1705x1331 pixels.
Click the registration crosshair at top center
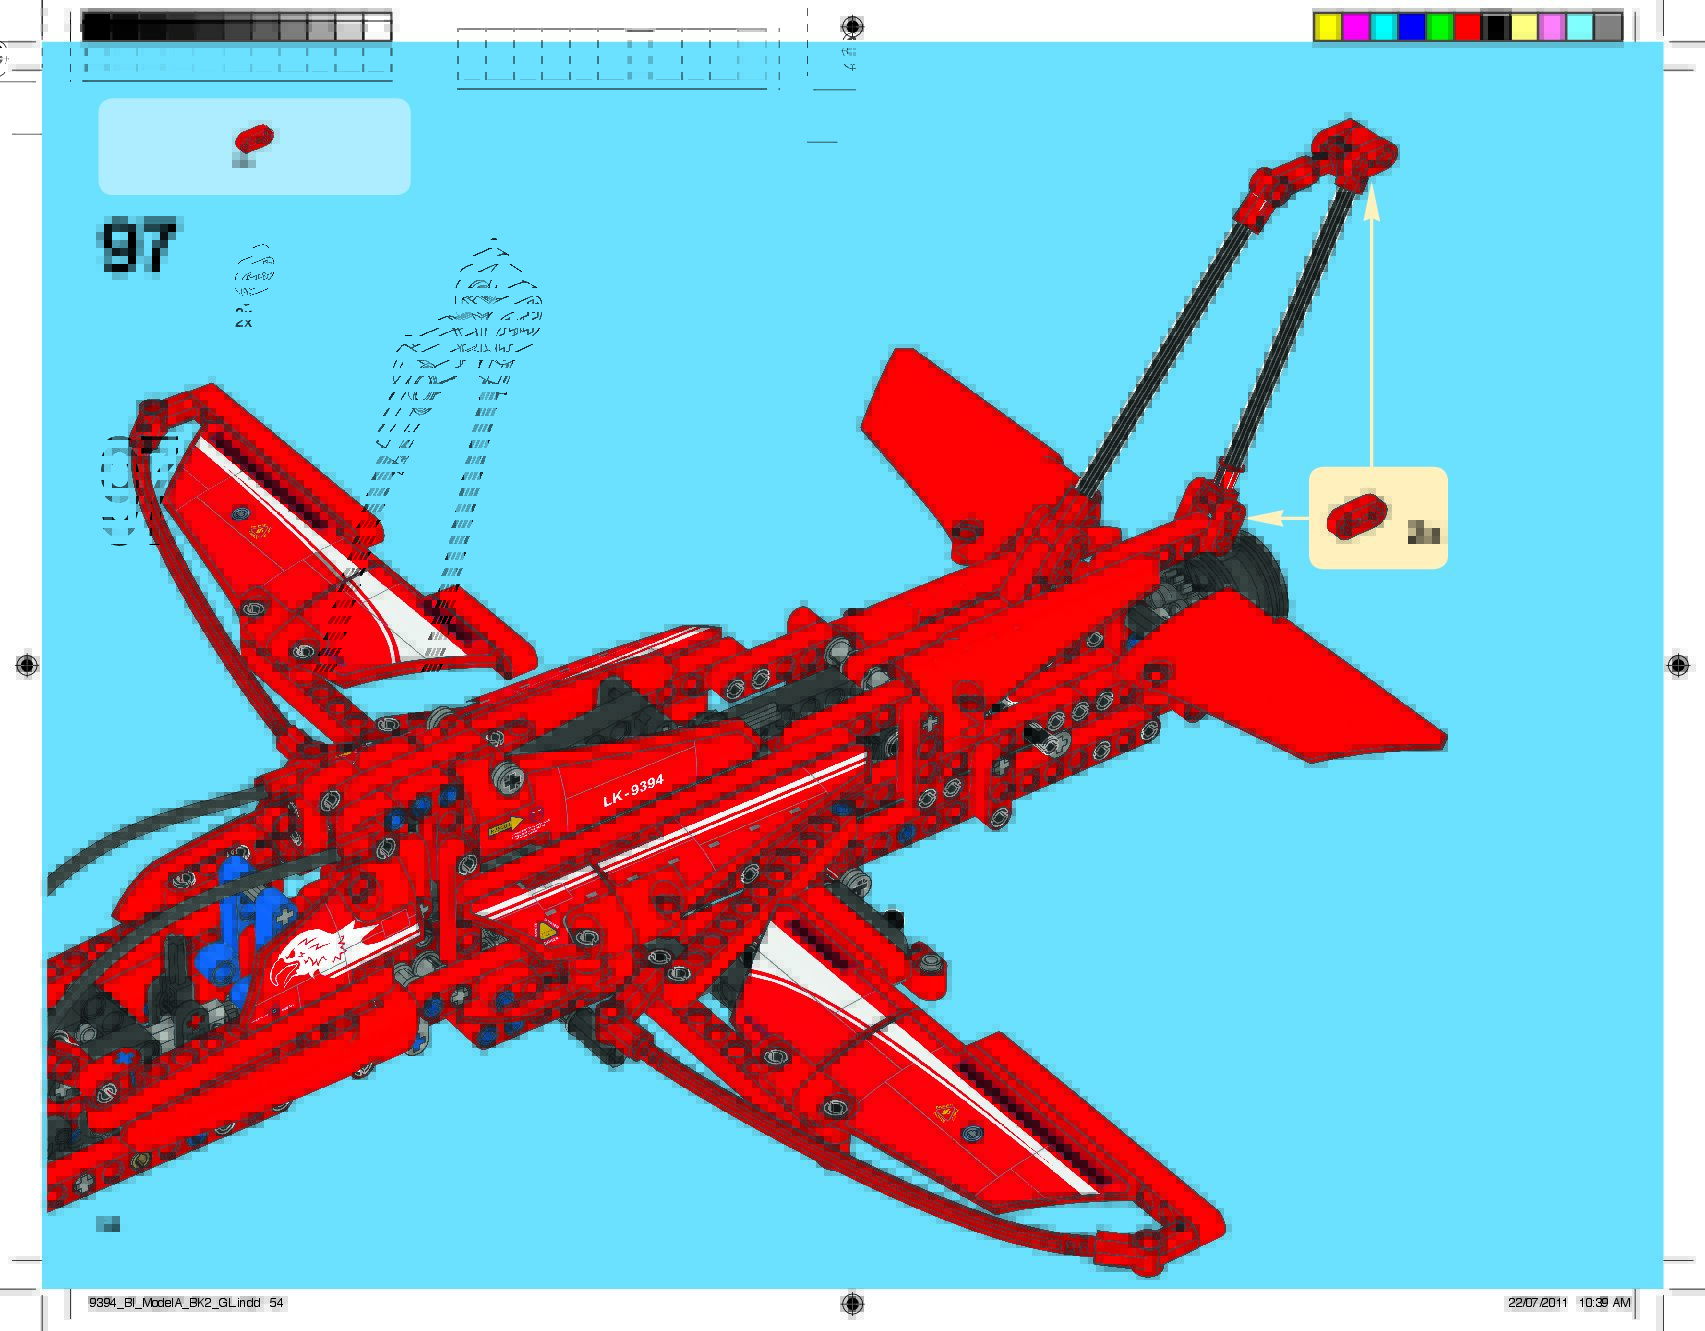(851, 26)
